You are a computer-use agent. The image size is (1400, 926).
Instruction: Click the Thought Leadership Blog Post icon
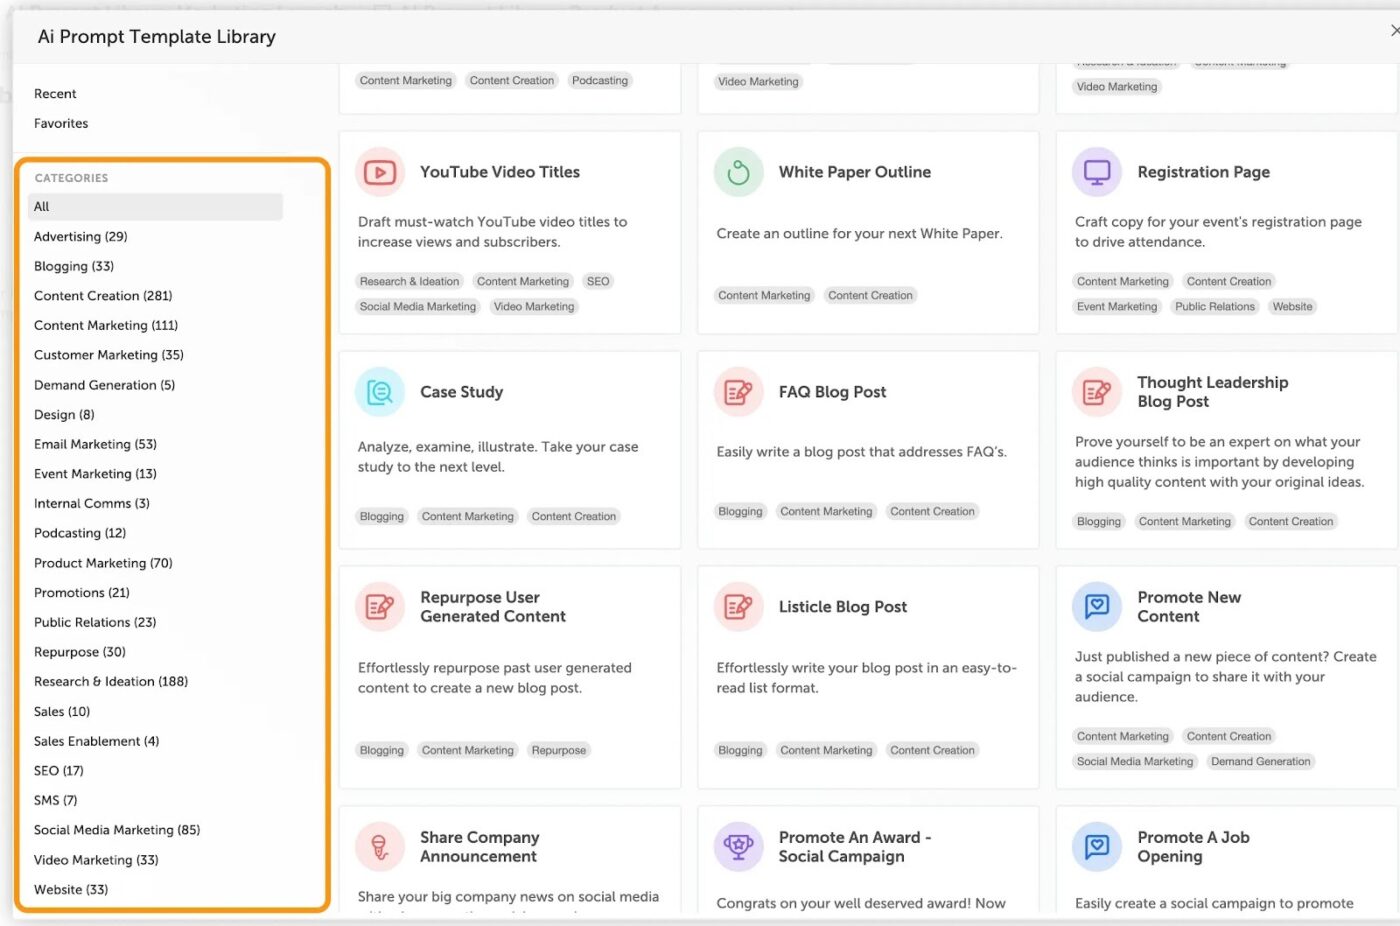[x=1096, y=391]
